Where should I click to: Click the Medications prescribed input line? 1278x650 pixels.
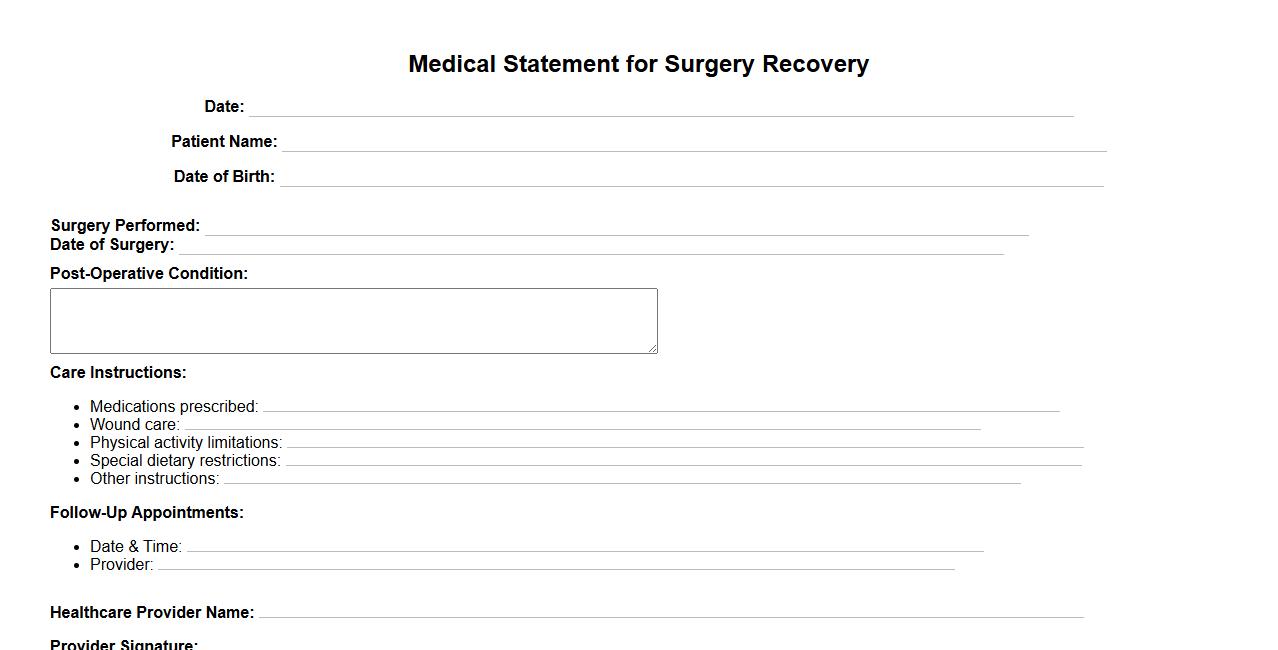click(660, 407)
